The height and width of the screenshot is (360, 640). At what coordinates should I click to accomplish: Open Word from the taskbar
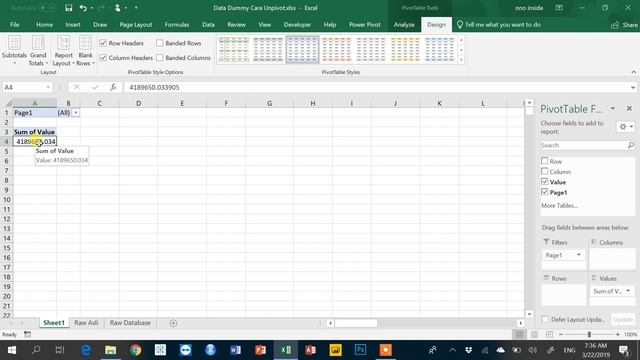[x=236, y=350]
